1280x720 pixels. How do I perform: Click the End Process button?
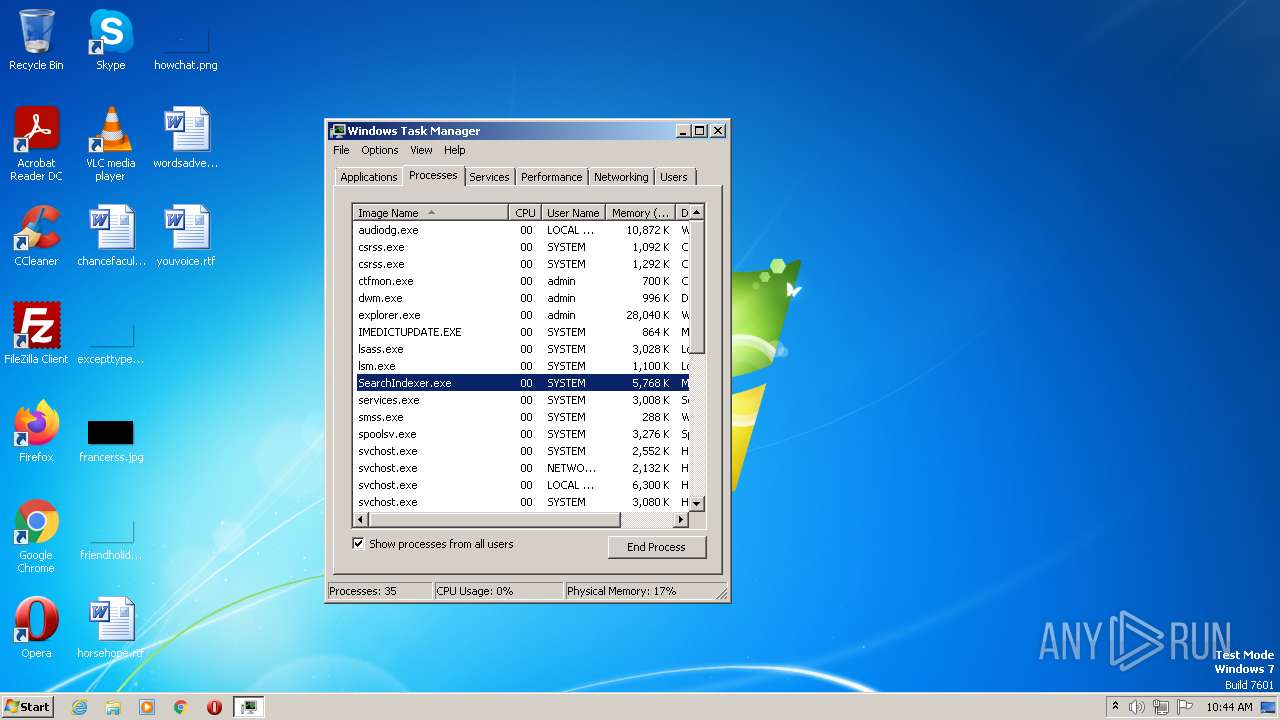click(x=656, y=547)
